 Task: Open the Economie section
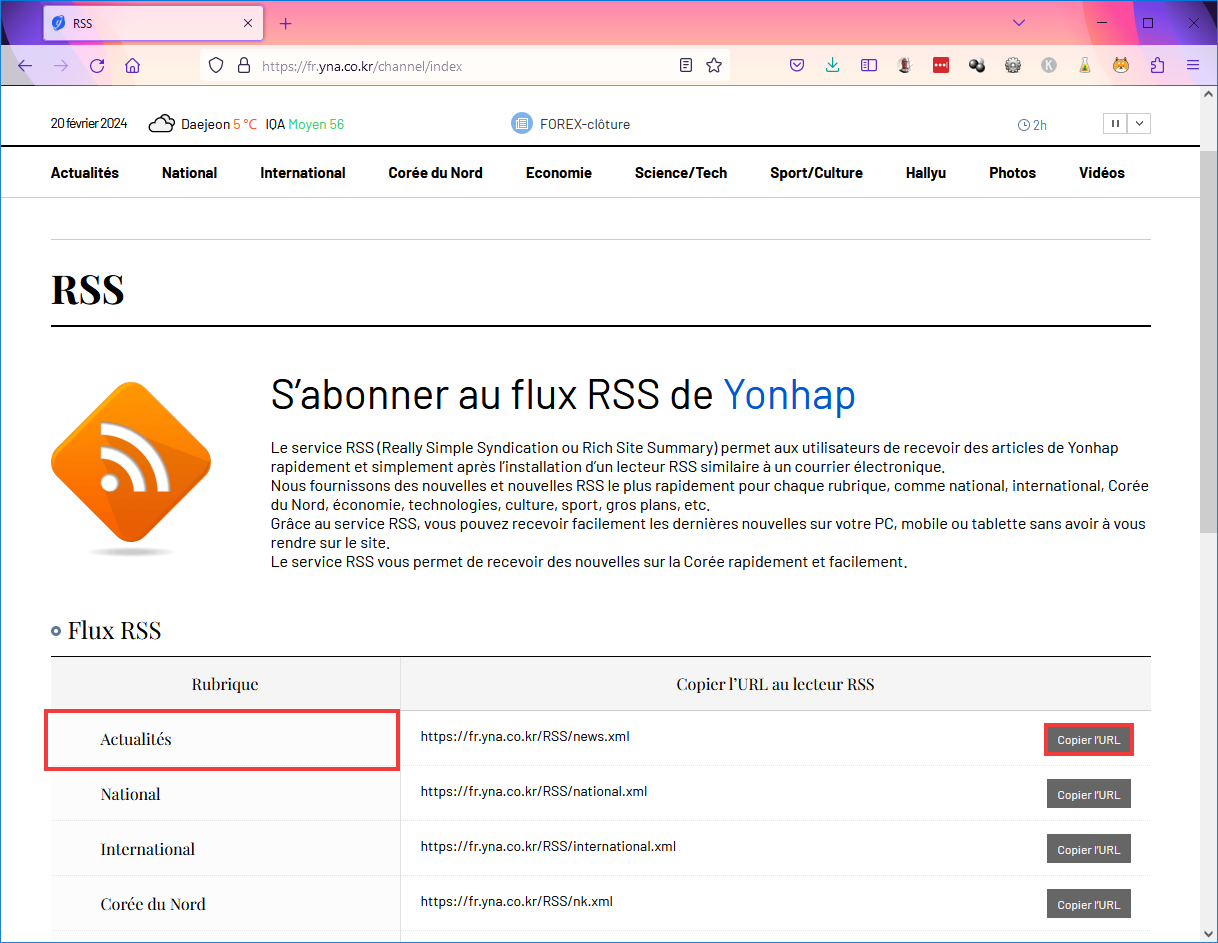click(x=559, y=173)
